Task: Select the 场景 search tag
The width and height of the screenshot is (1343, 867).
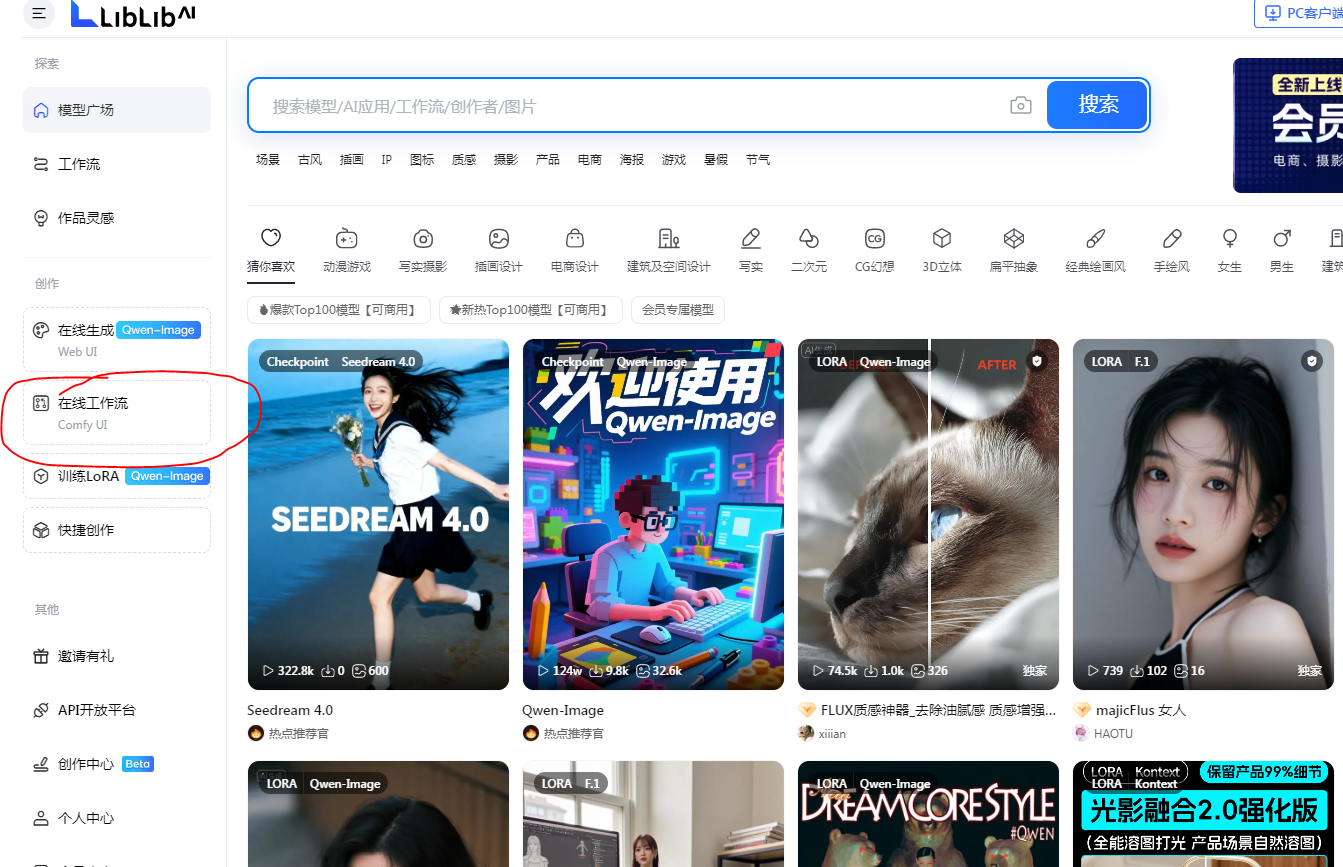Action: coord(267,160)
